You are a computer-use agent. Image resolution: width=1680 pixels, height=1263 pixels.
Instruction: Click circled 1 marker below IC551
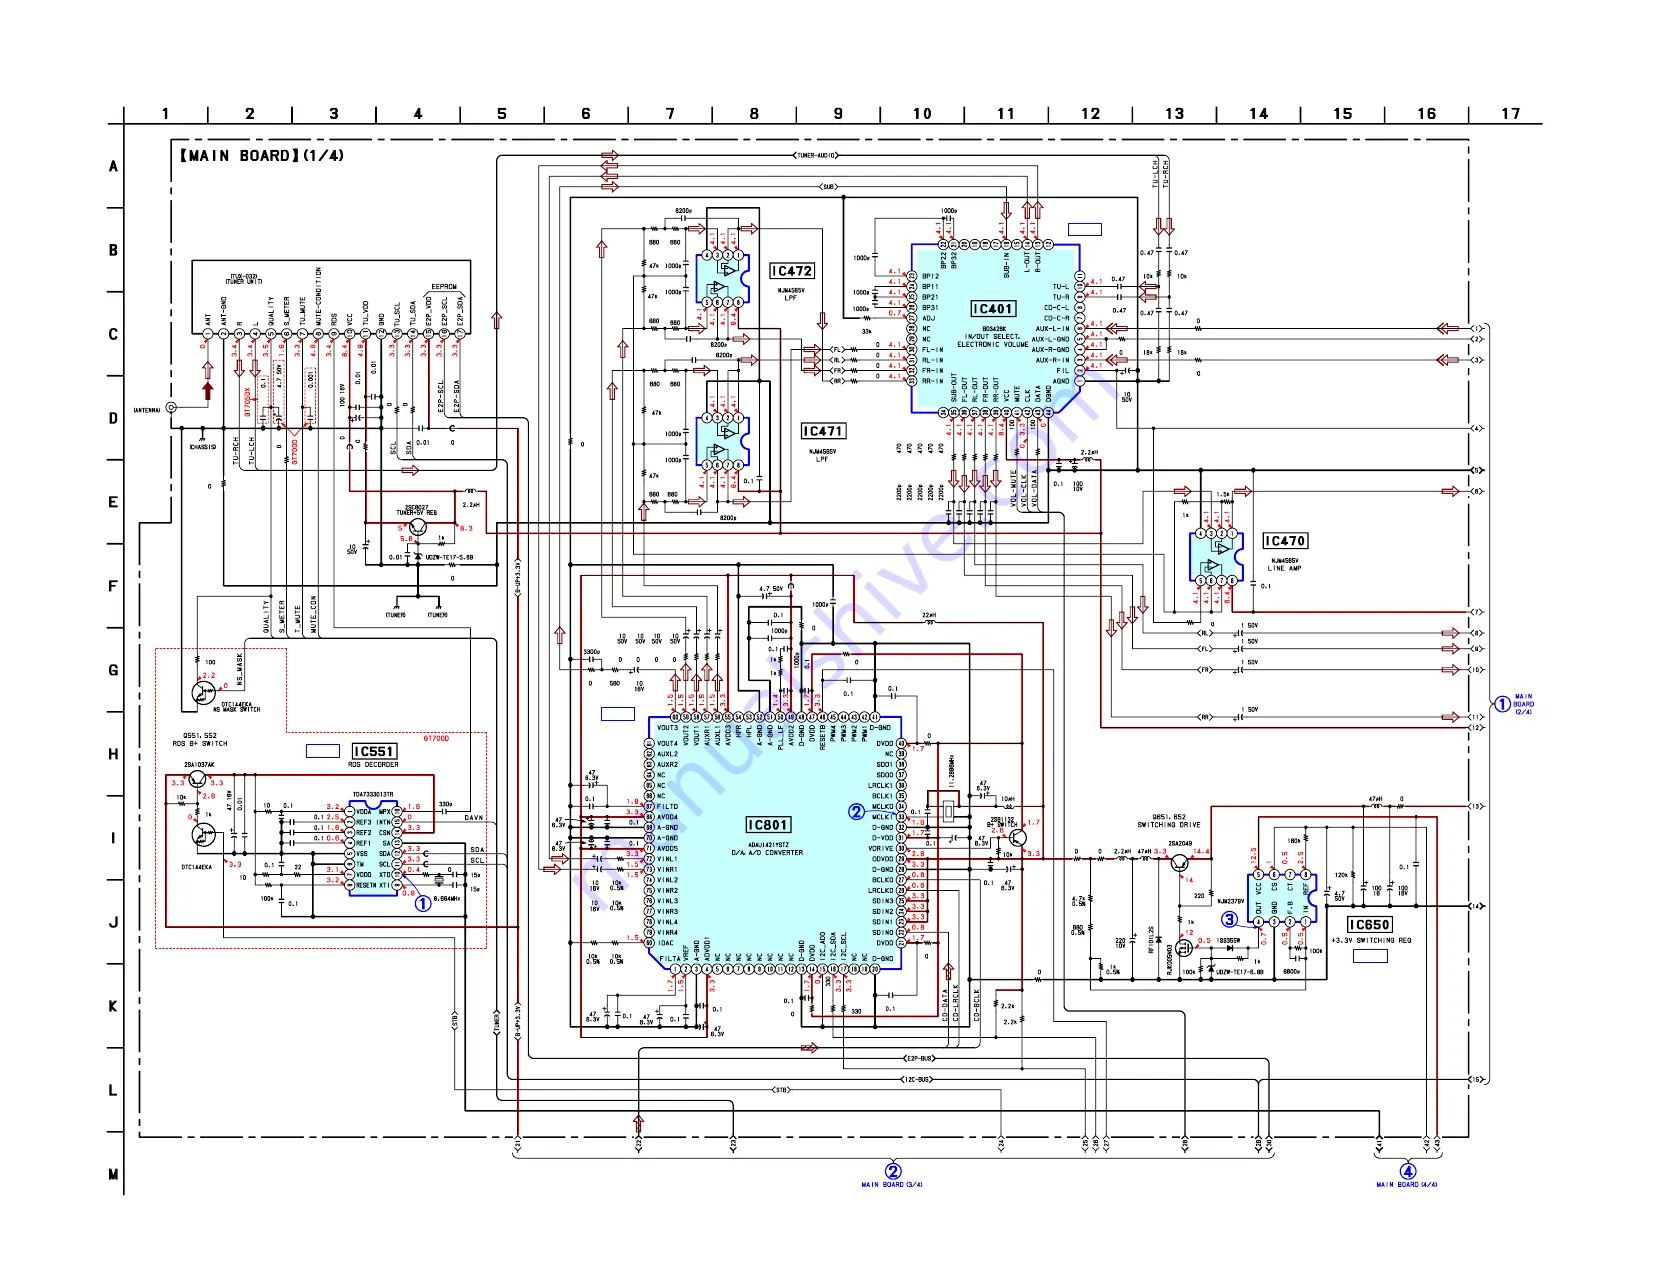[423, 904]
